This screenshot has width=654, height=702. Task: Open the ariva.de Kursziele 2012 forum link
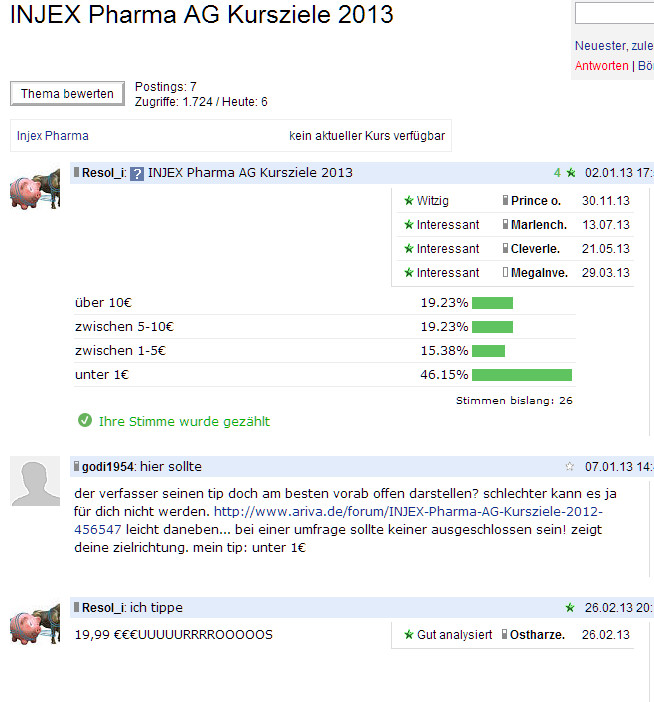click(338, 520)
